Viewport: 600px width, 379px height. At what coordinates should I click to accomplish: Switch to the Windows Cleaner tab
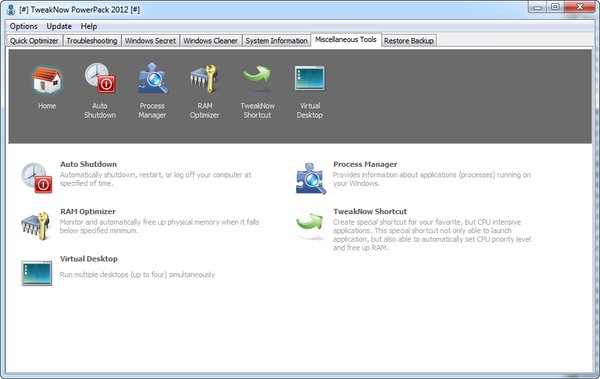(210, 41)
